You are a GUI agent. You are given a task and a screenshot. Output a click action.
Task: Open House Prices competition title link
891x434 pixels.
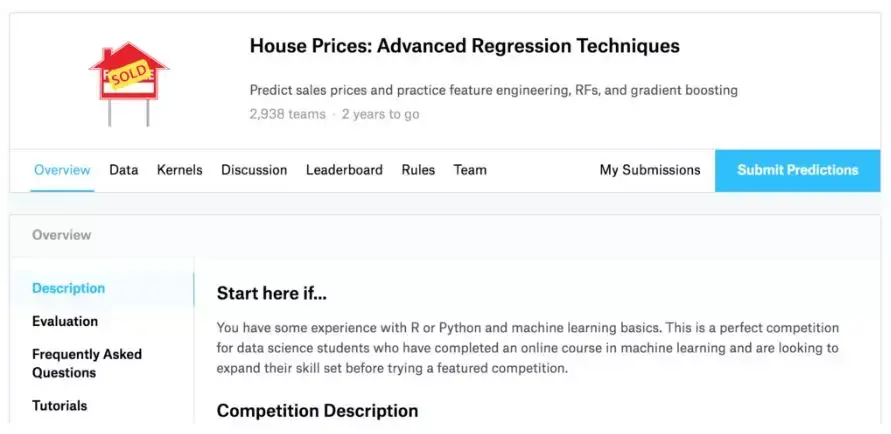click(x=464, y=46)
